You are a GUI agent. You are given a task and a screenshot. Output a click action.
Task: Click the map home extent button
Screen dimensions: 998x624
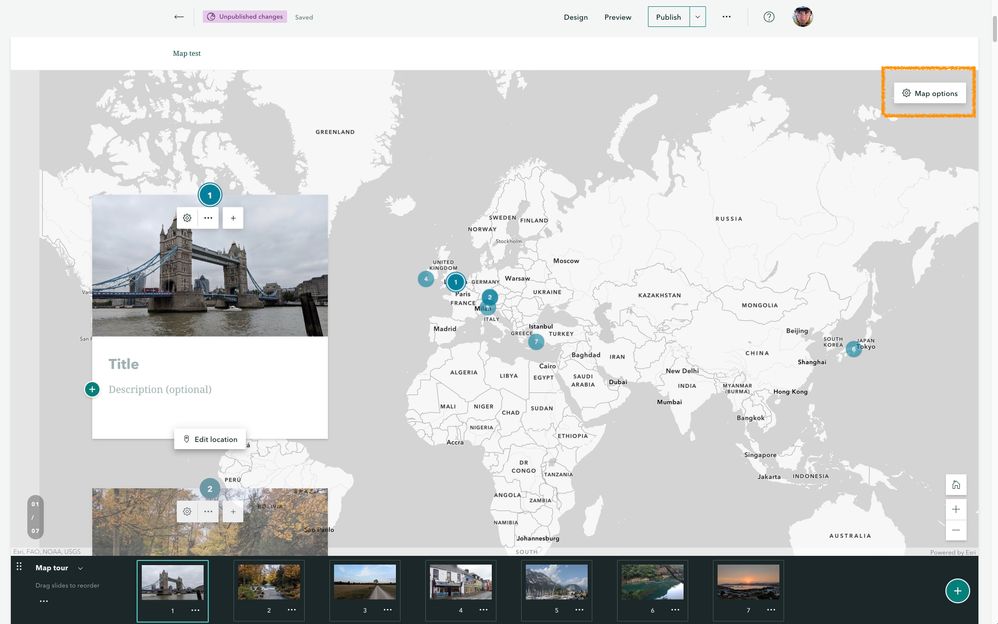click(956, 485)
